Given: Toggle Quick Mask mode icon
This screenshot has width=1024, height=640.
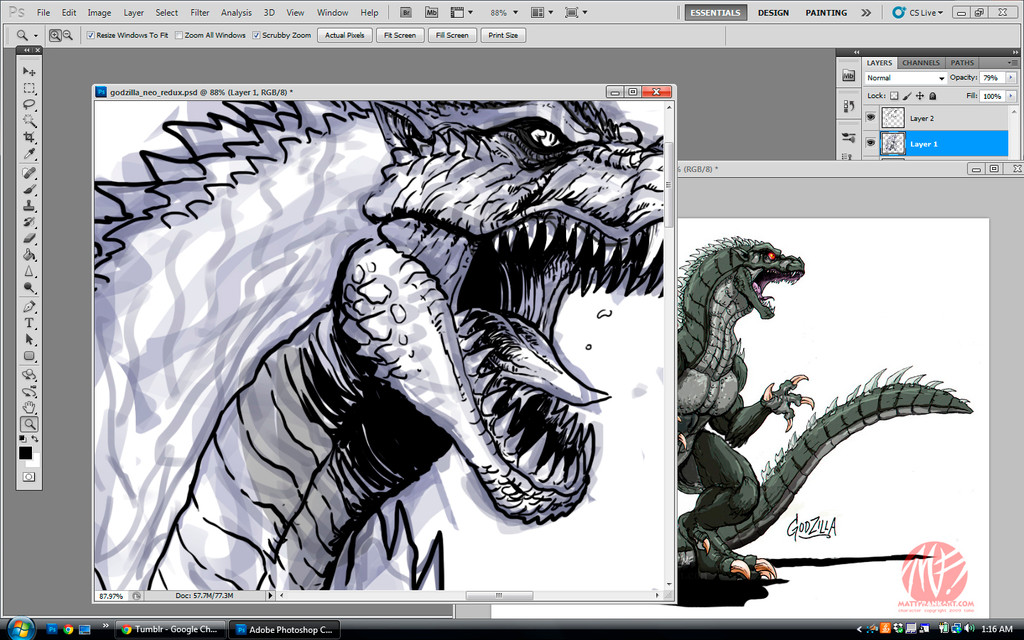Looking at the screenshot, I should 29,477.
